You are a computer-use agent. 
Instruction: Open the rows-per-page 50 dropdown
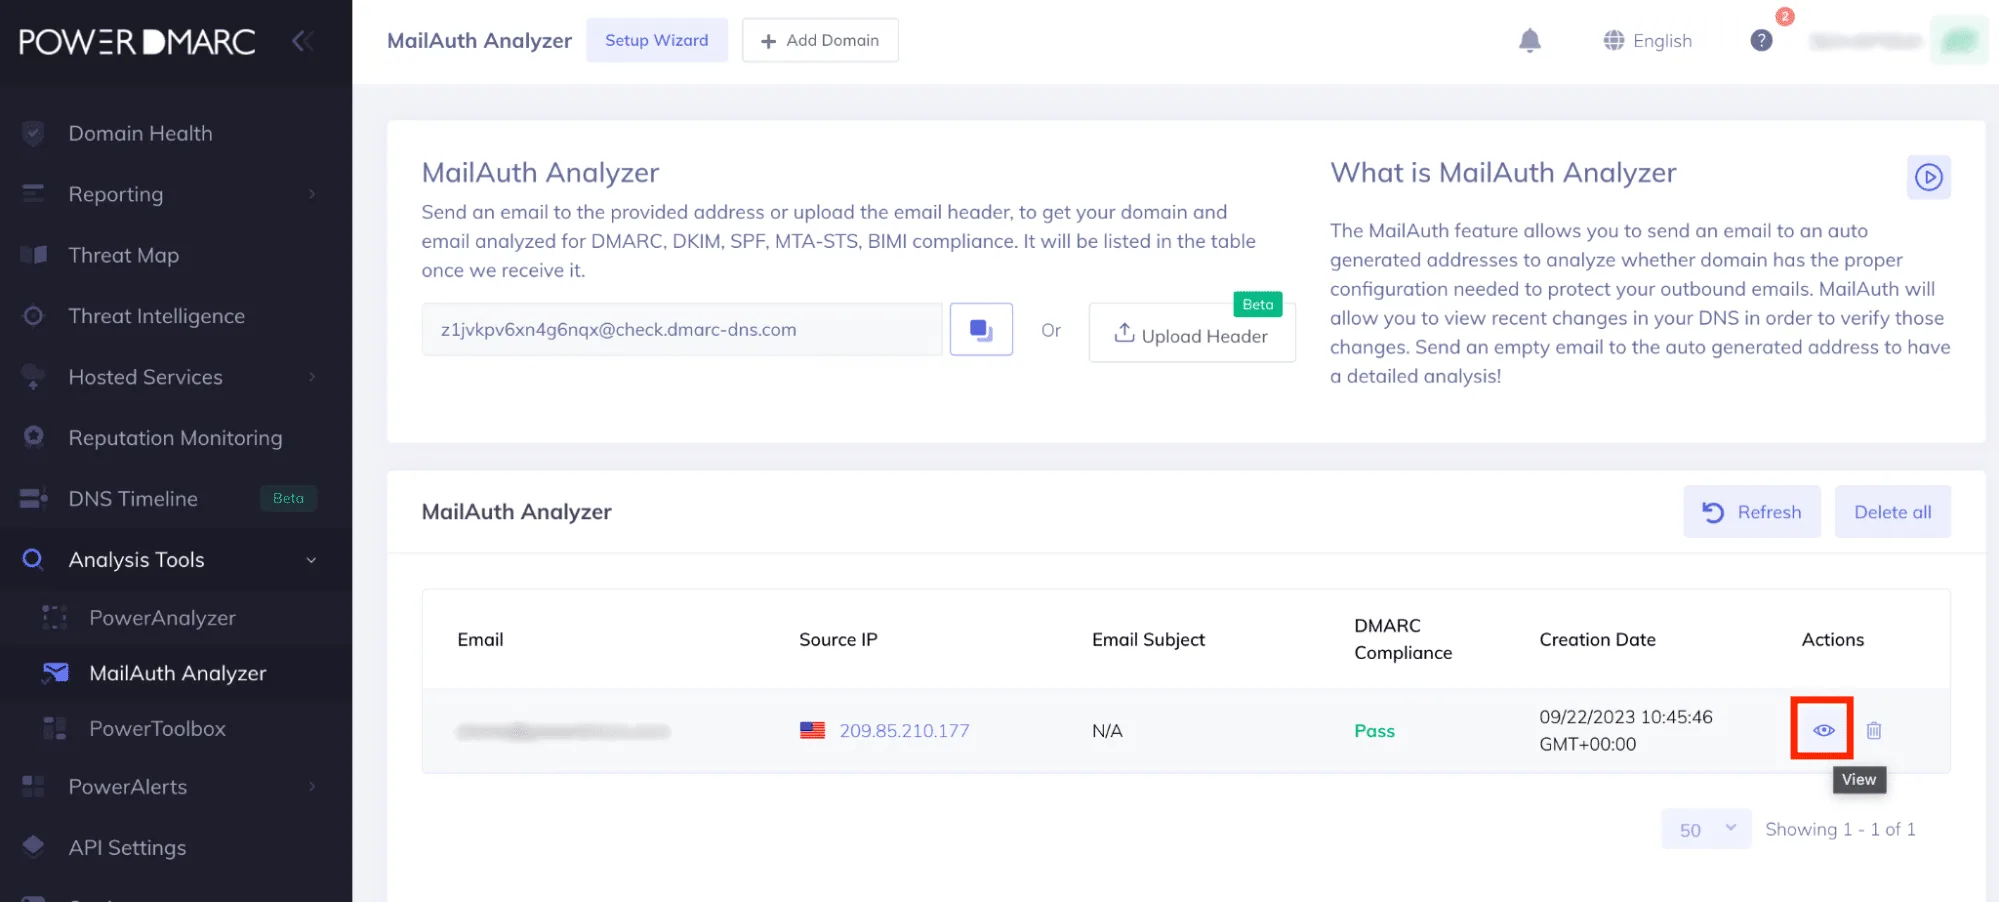click(x=1706, y=829)
